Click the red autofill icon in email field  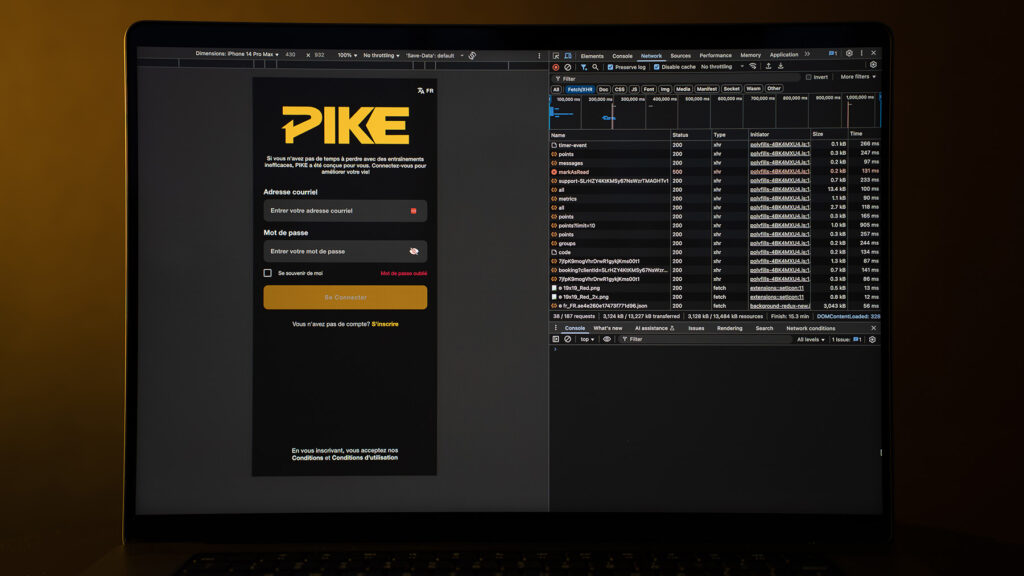point(413,211)
